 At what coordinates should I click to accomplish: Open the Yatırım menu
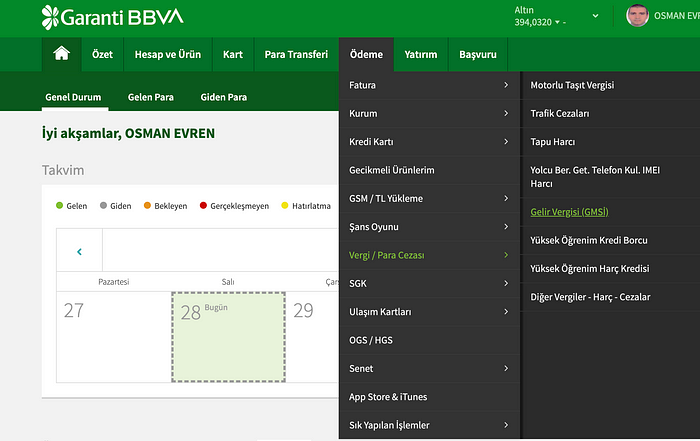[x=421, y=54]
